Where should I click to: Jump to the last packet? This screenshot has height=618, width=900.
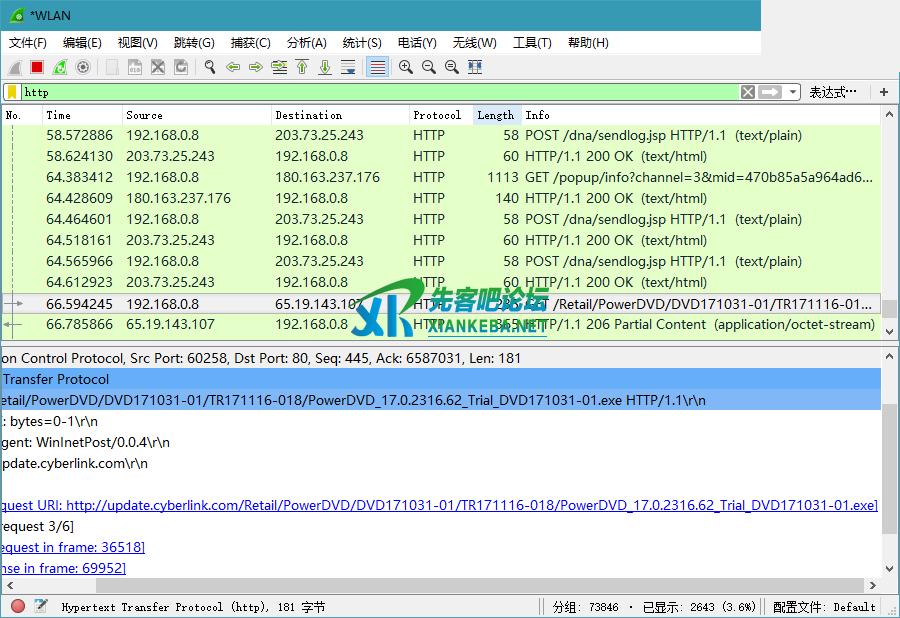tap(325, 67)
